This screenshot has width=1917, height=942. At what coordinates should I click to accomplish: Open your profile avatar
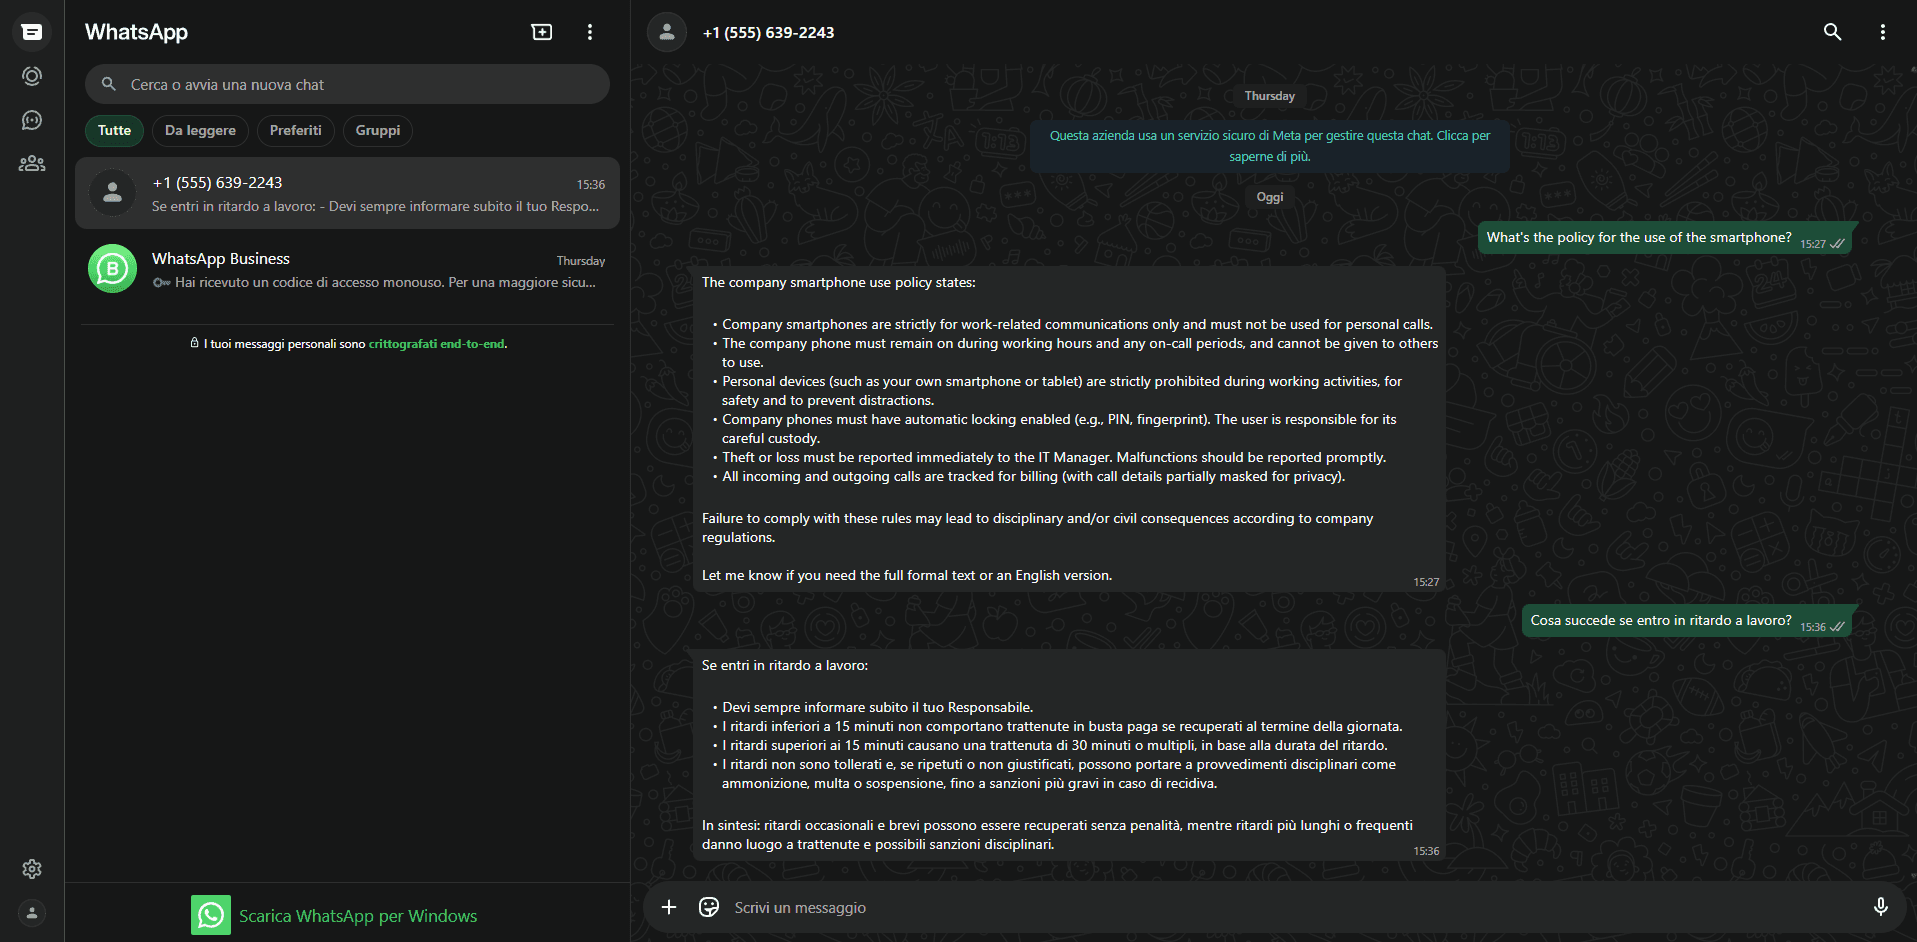pyautogui.click(x=31, y=913)
